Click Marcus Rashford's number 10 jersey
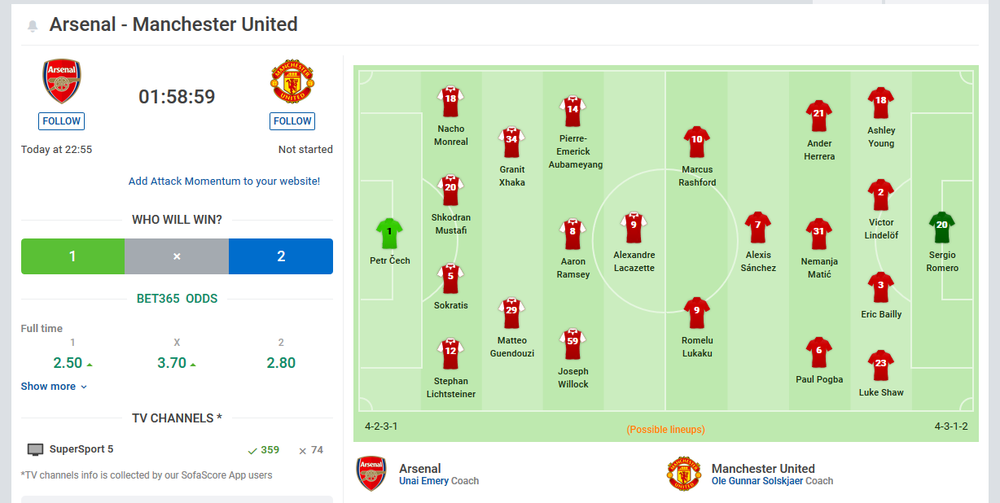1000x503 pixels. (696, 142)
